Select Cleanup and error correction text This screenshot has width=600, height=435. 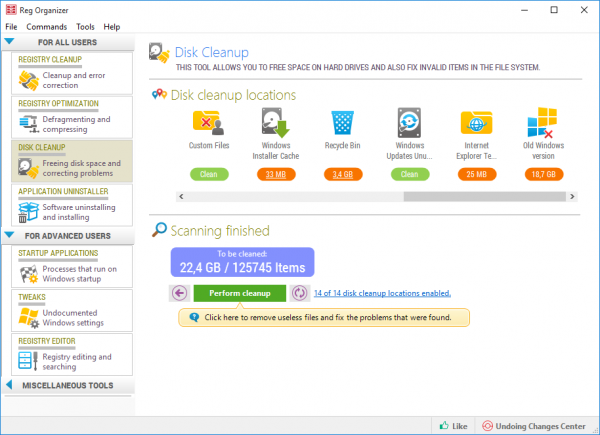tap(74, 80)
